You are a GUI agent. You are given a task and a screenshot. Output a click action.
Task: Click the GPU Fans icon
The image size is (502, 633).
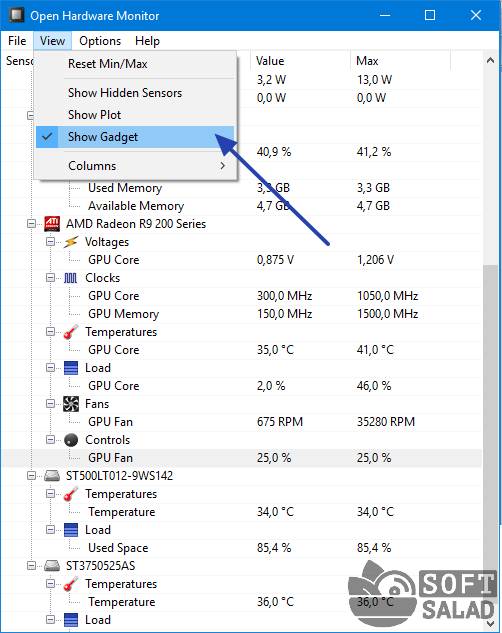tap(71, 404)
